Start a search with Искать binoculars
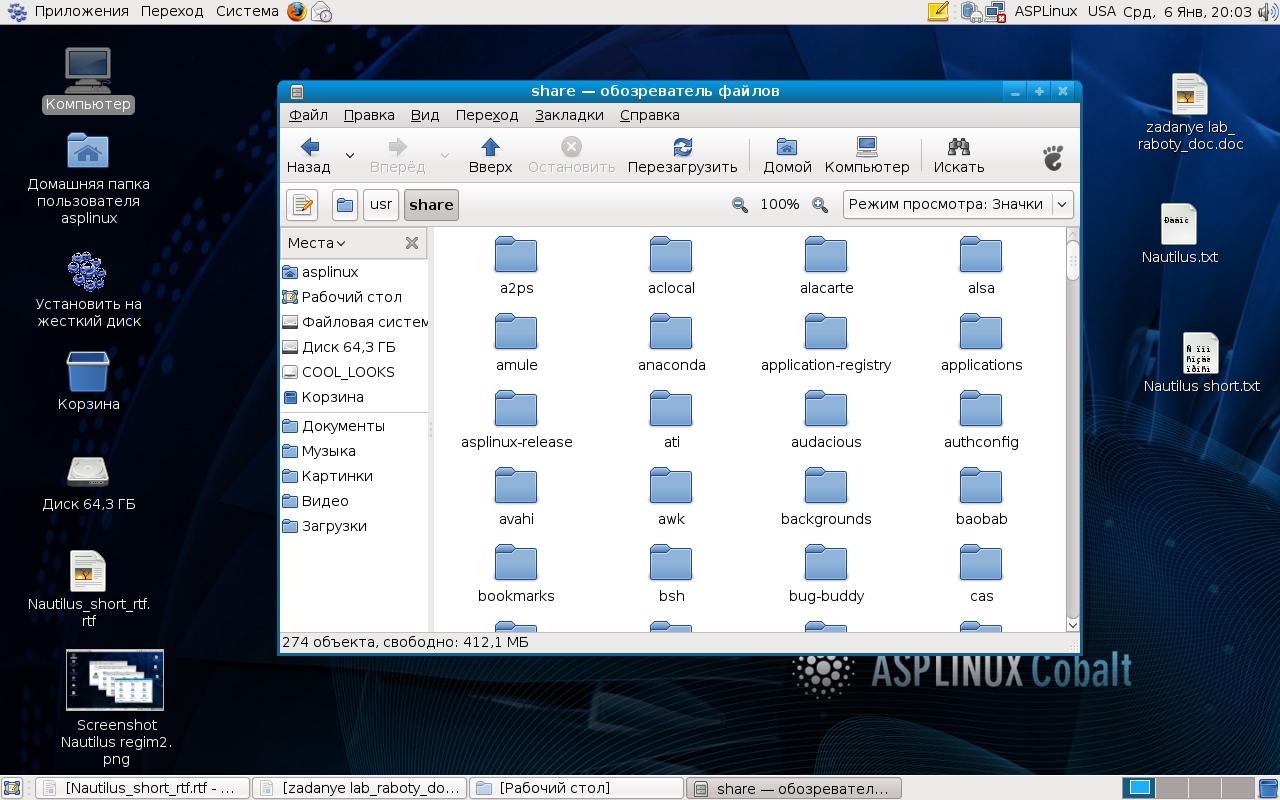Viewport: 1280px width, 800px height. (x=959, y=156)
